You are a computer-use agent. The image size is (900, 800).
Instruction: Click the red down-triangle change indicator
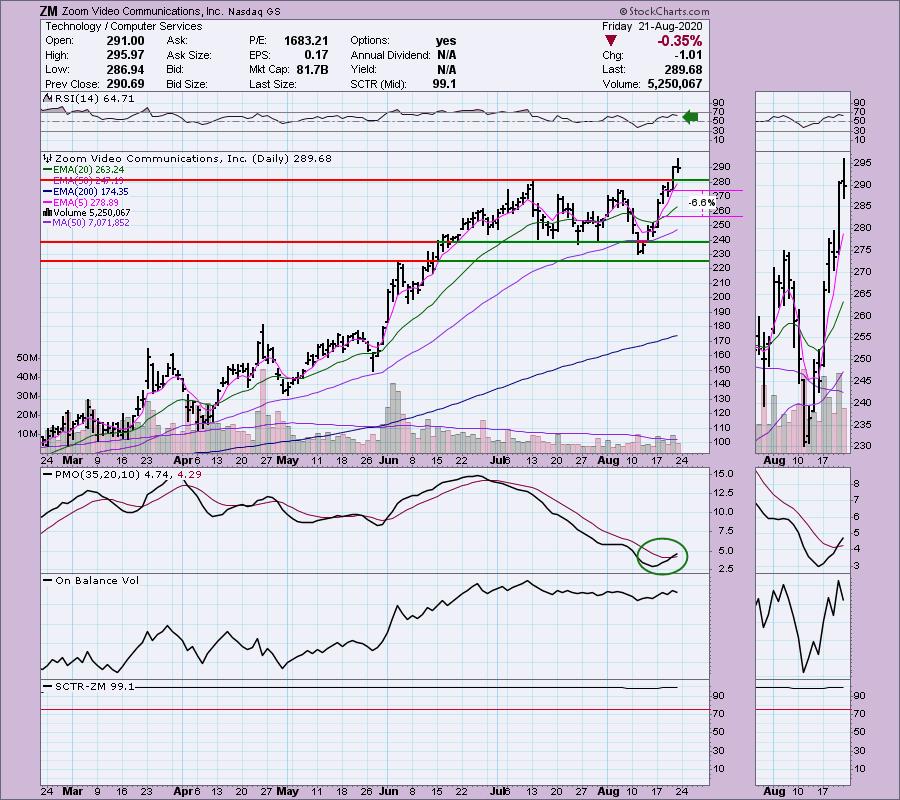[611, 41]
